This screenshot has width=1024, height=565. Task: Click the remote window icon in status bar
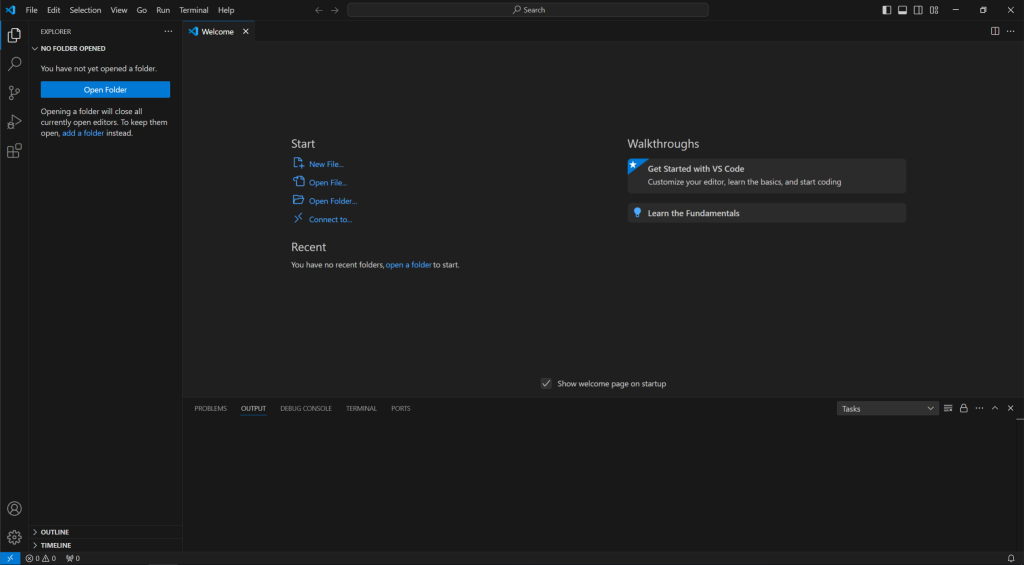tap(9, 558)
